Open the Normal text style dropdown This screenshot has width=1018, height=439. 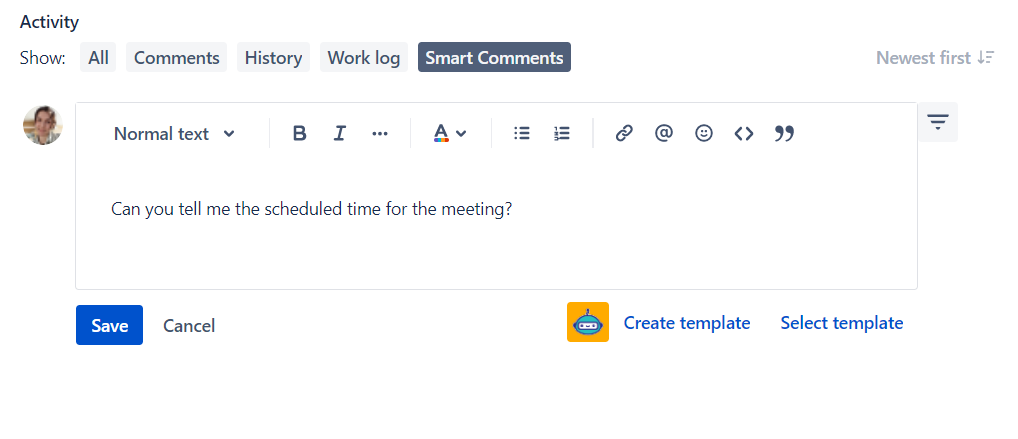coord(174,133)
